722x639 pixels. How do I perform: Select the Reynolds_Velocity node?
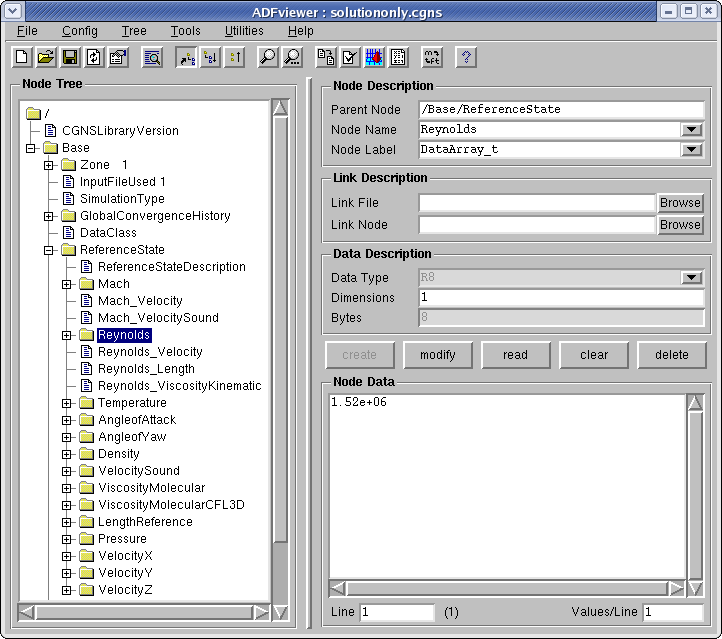click(x=150, y=352)
